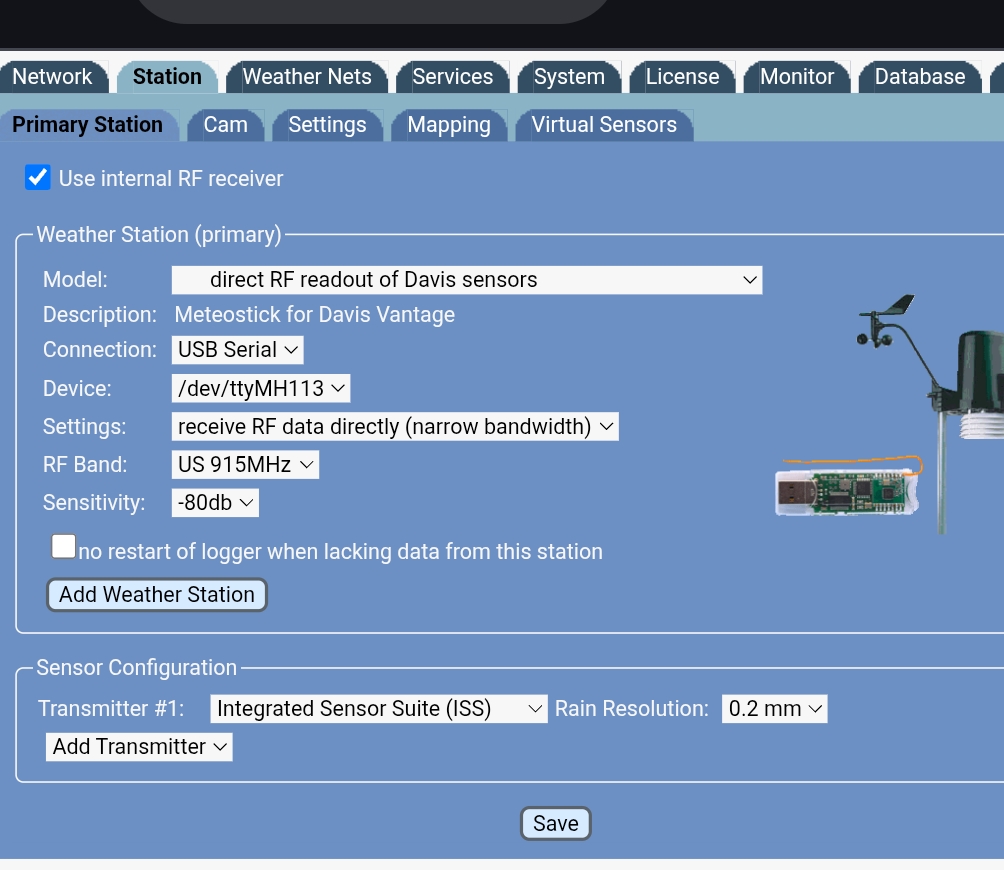Open the Database tab
Screen dimensions: 1004x870
919,76
